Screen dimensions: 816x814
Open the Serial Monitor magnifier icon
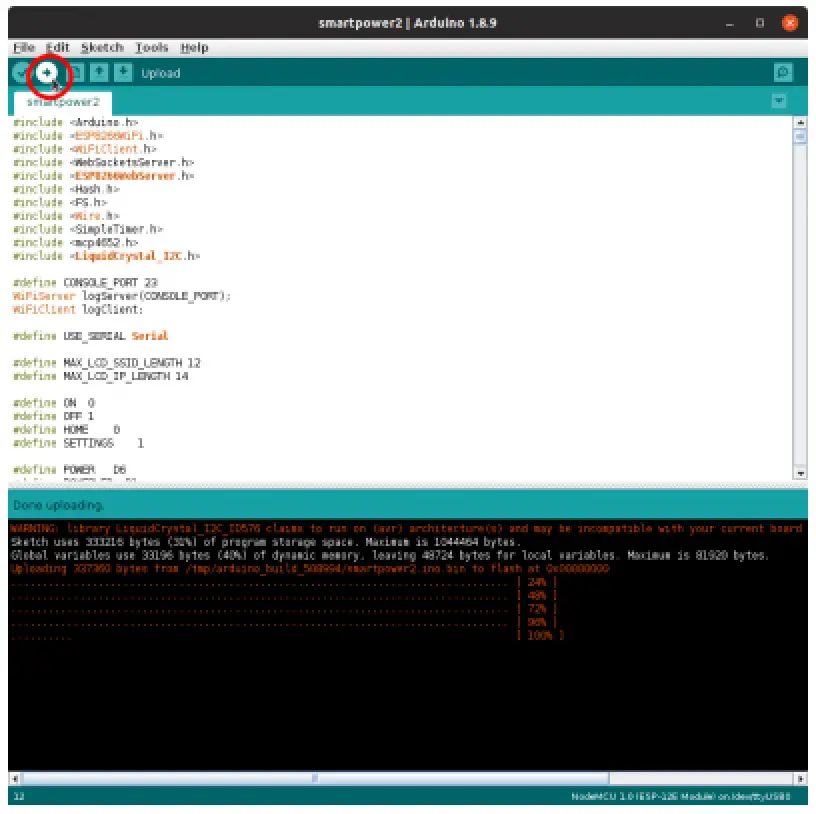pyautogui.click(x=783, y=73)
